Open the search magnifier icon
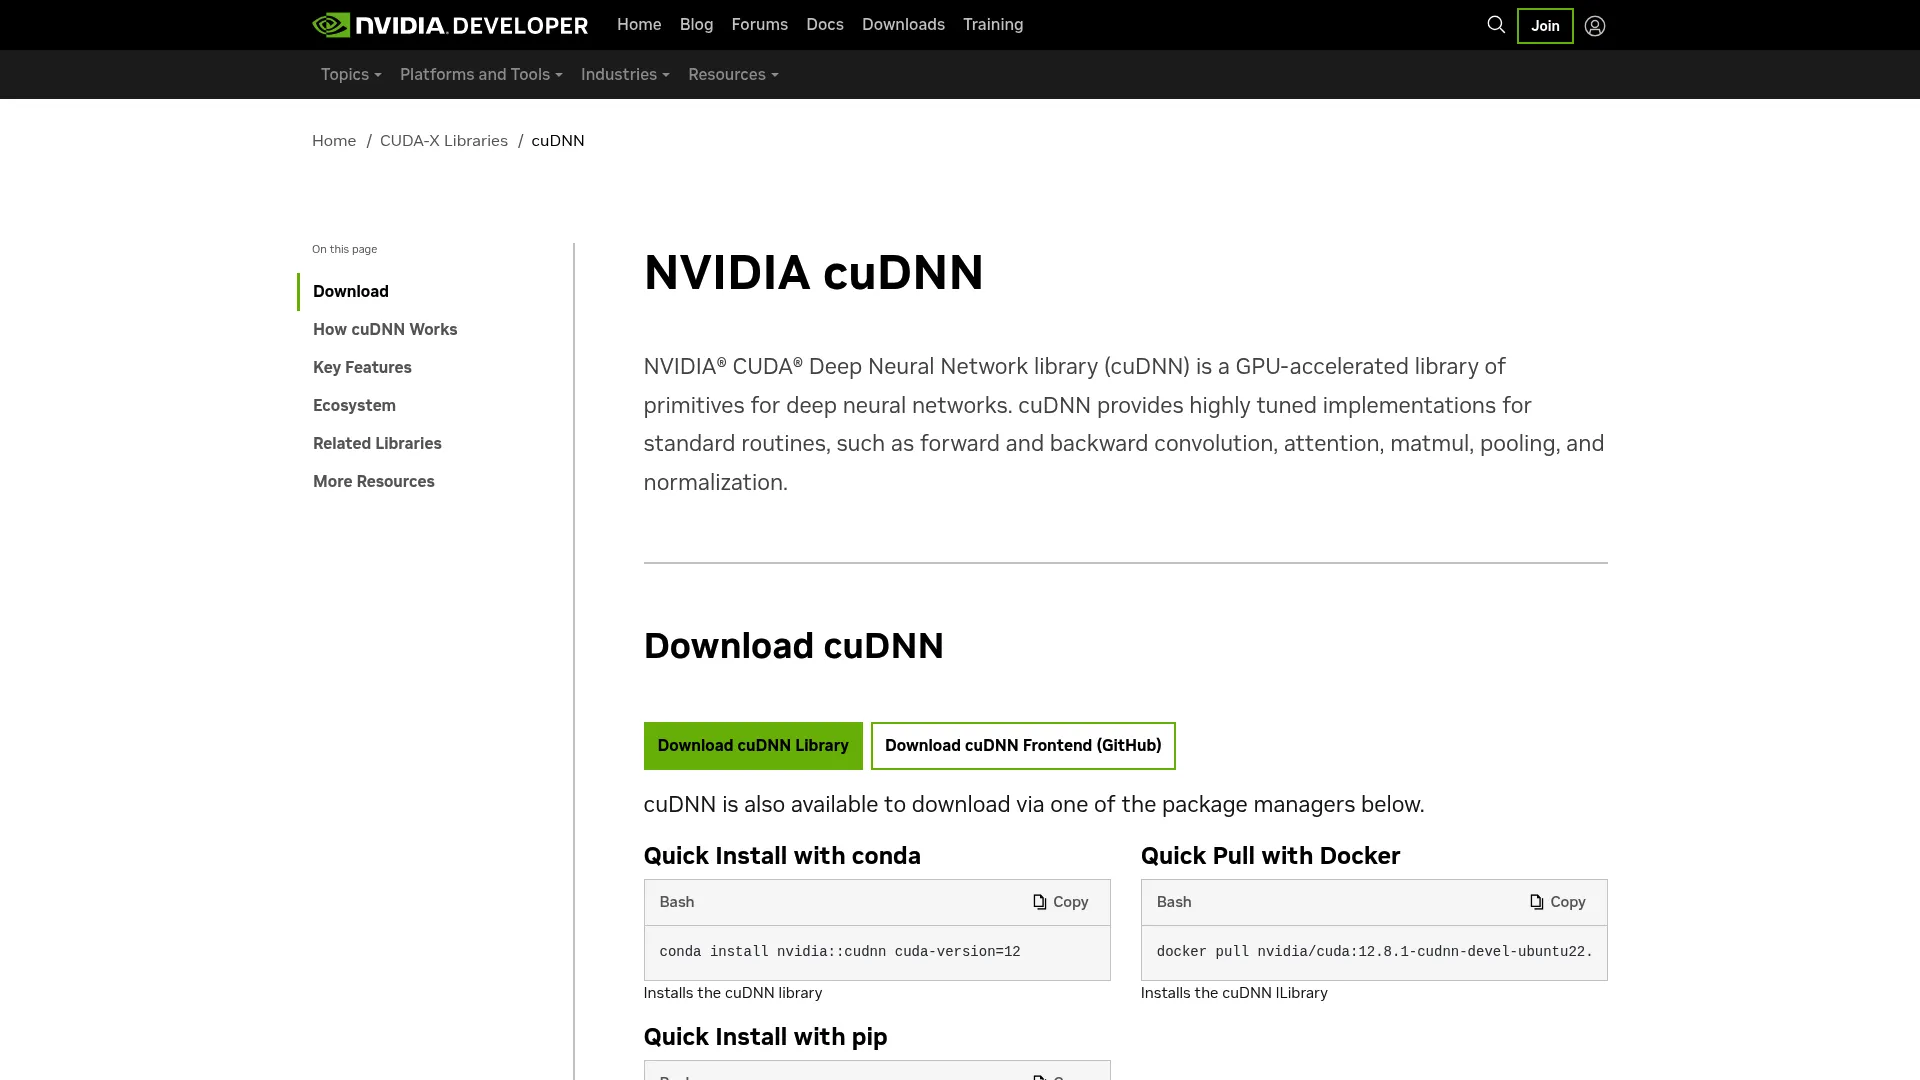The width and height of the screenshot is (1920, 1080). tap(1496, 25)
